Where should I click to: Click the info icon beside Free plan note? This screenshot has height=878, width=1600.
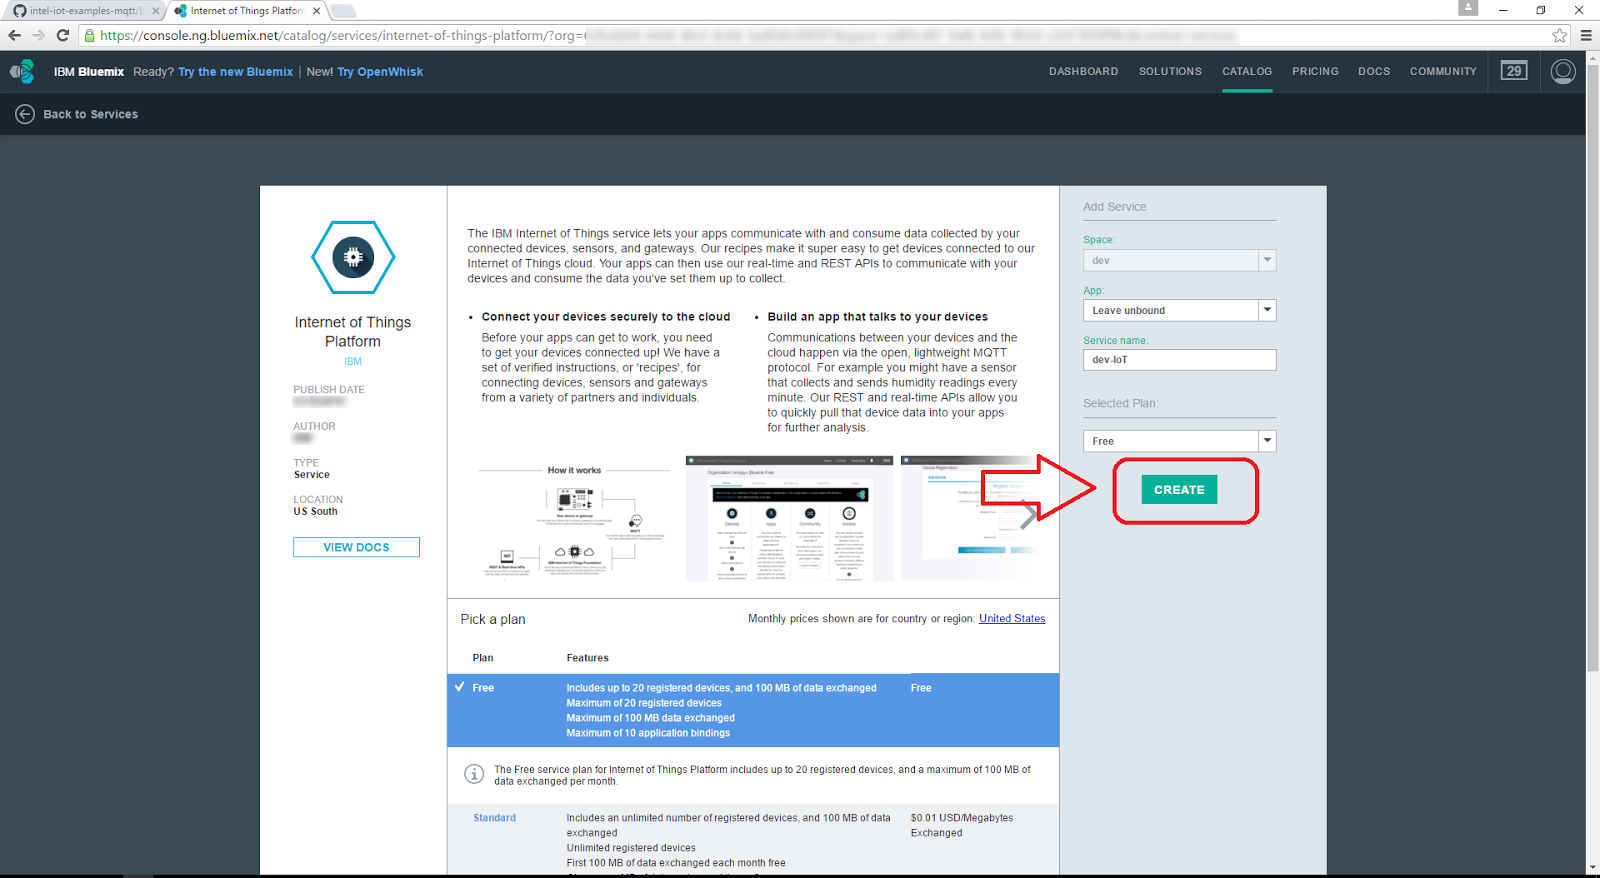pos(474,774)
